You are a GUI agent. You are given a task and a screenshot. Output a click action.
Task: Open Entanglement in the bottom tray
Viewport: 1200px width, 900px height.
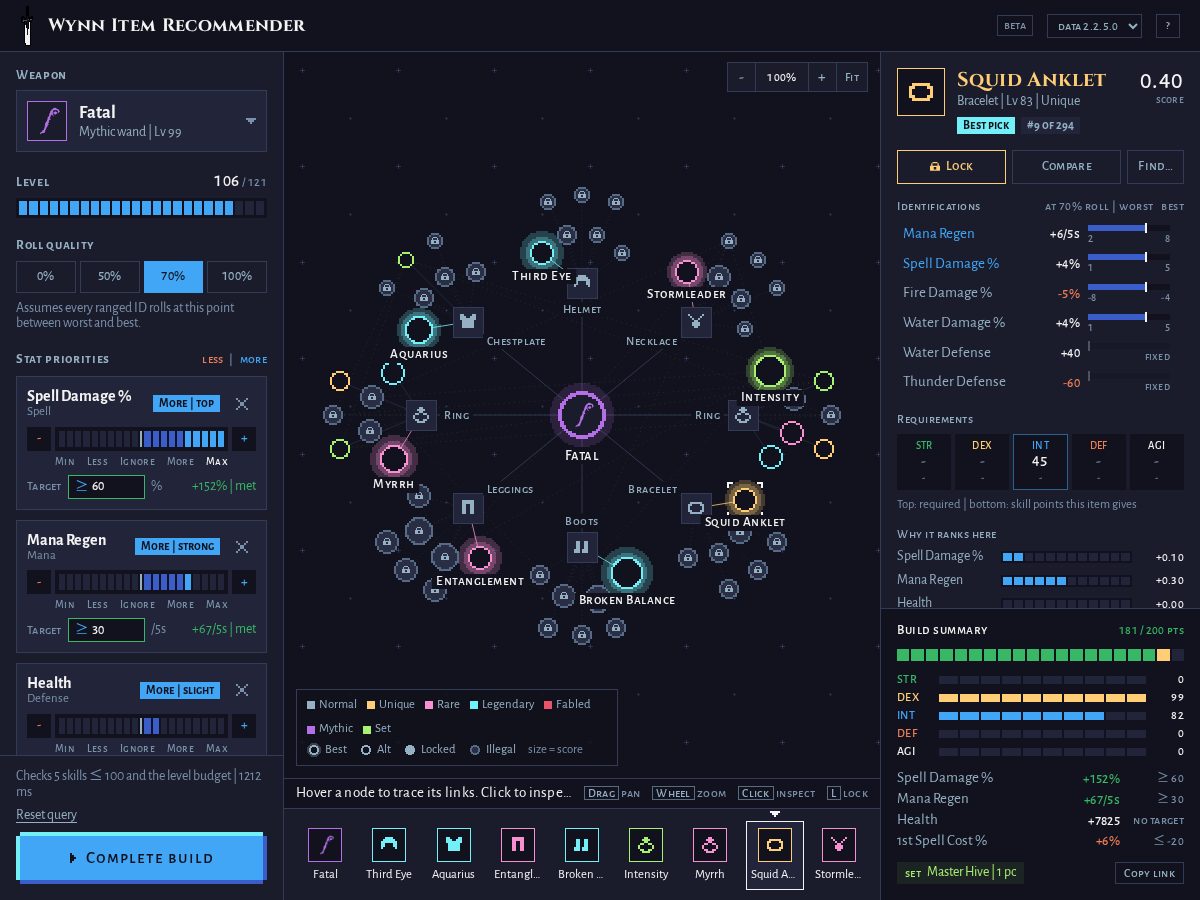pos(517,855)
